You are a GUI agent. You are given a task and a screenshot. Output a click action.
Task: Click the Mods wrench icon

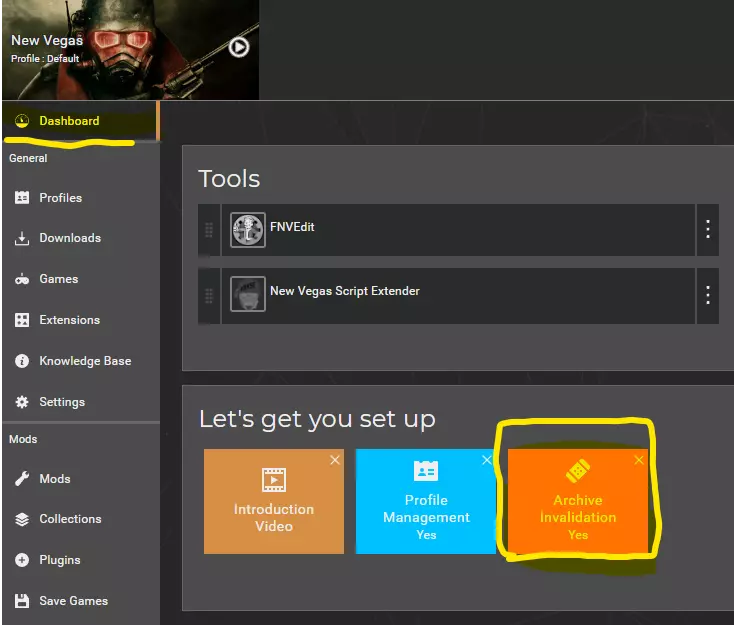22,478
